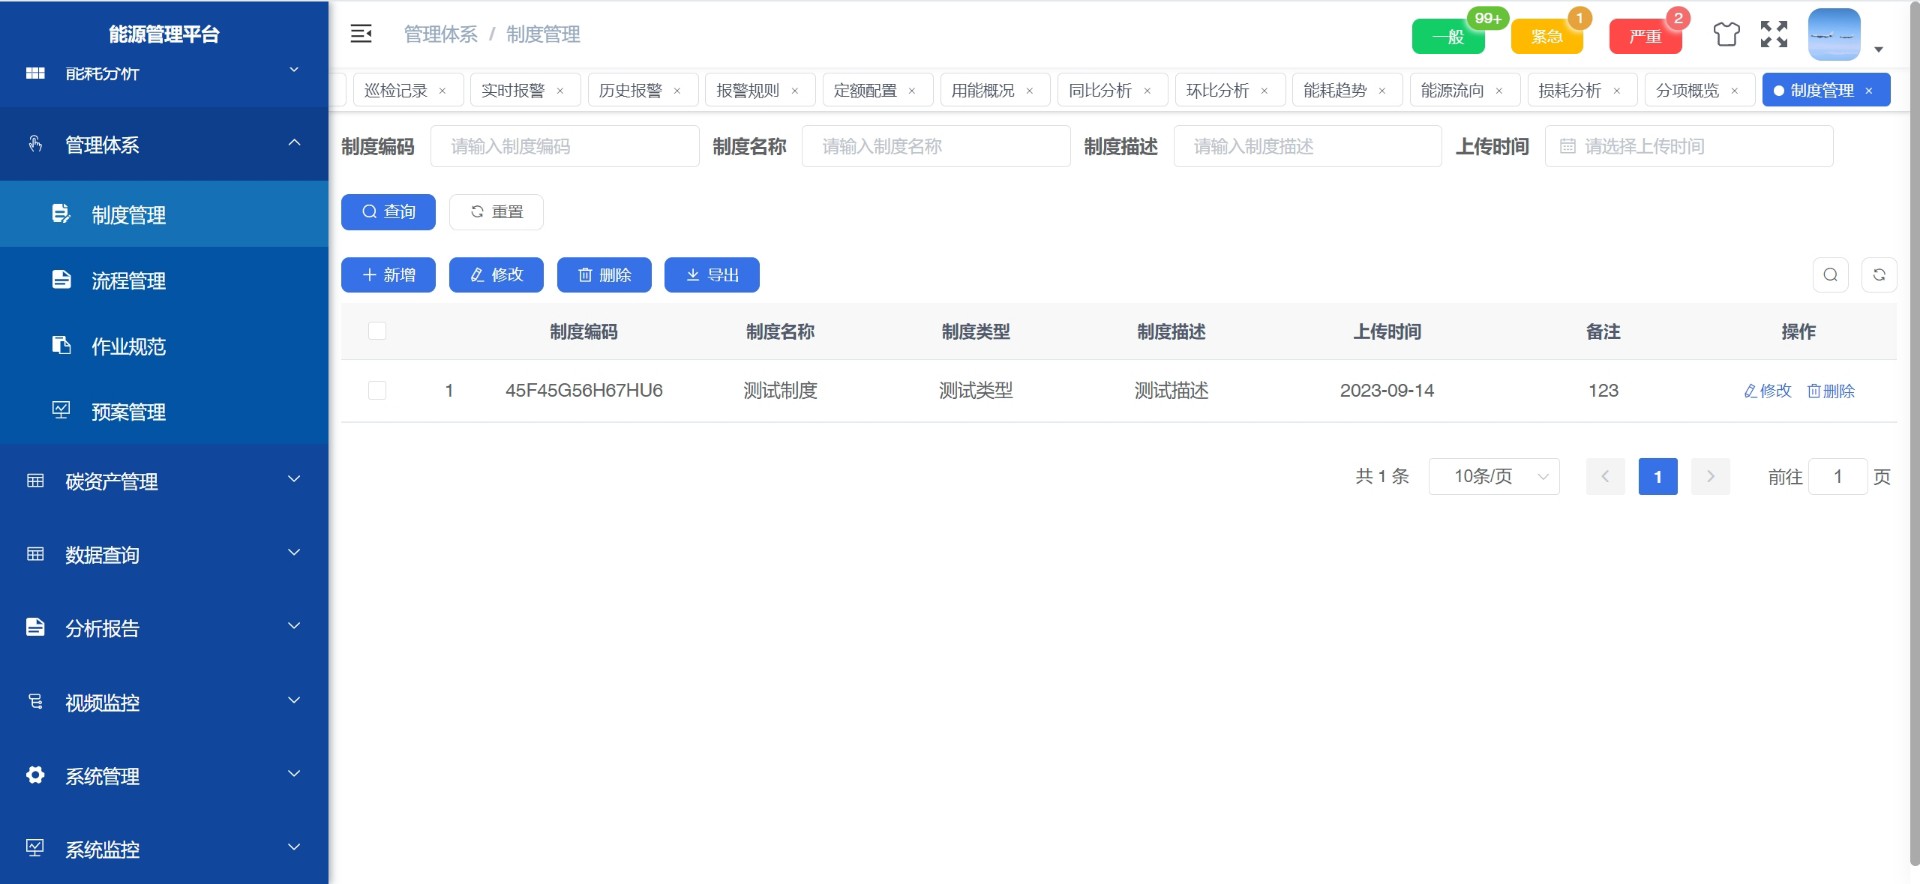Close the 巡检记录 tab
The height and width of the screenshot is (884, 1920).
pos(443,91)
